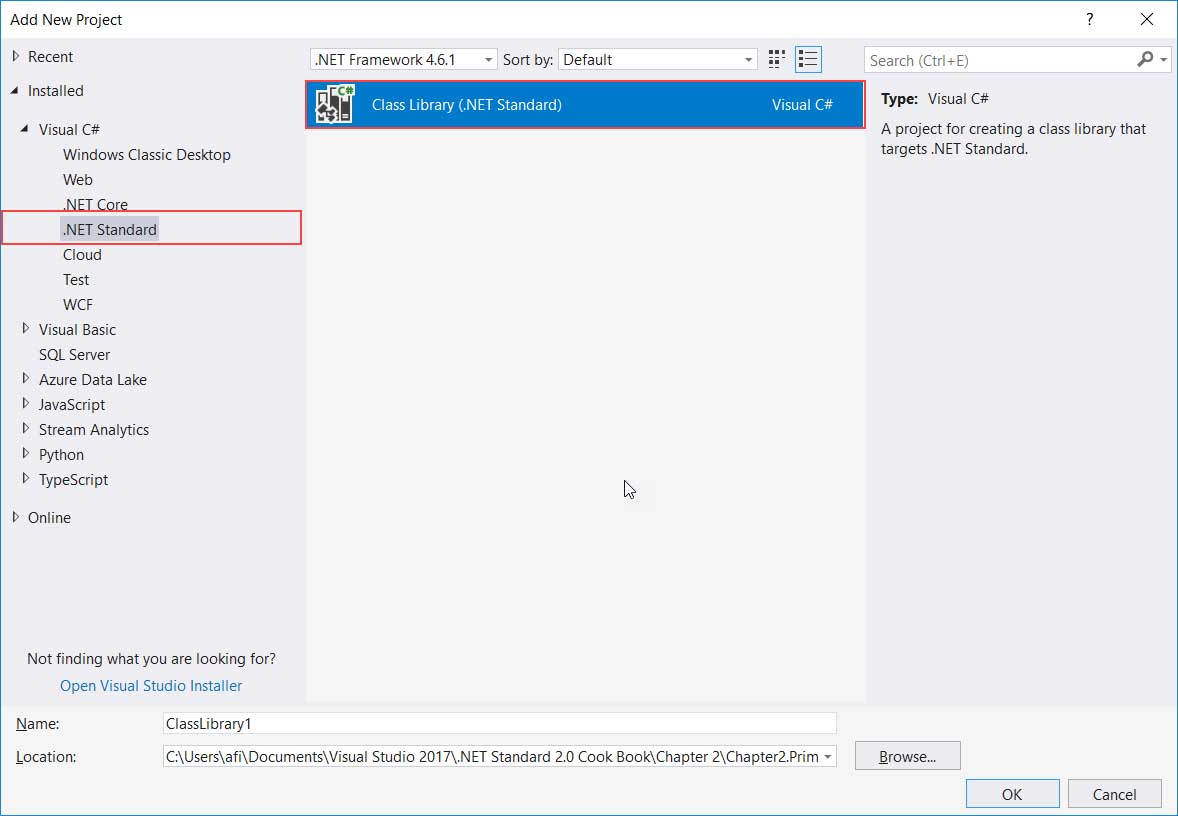Select the Azure Data Lake label
The image size is (1178, 816).
[x=92, y=379]
